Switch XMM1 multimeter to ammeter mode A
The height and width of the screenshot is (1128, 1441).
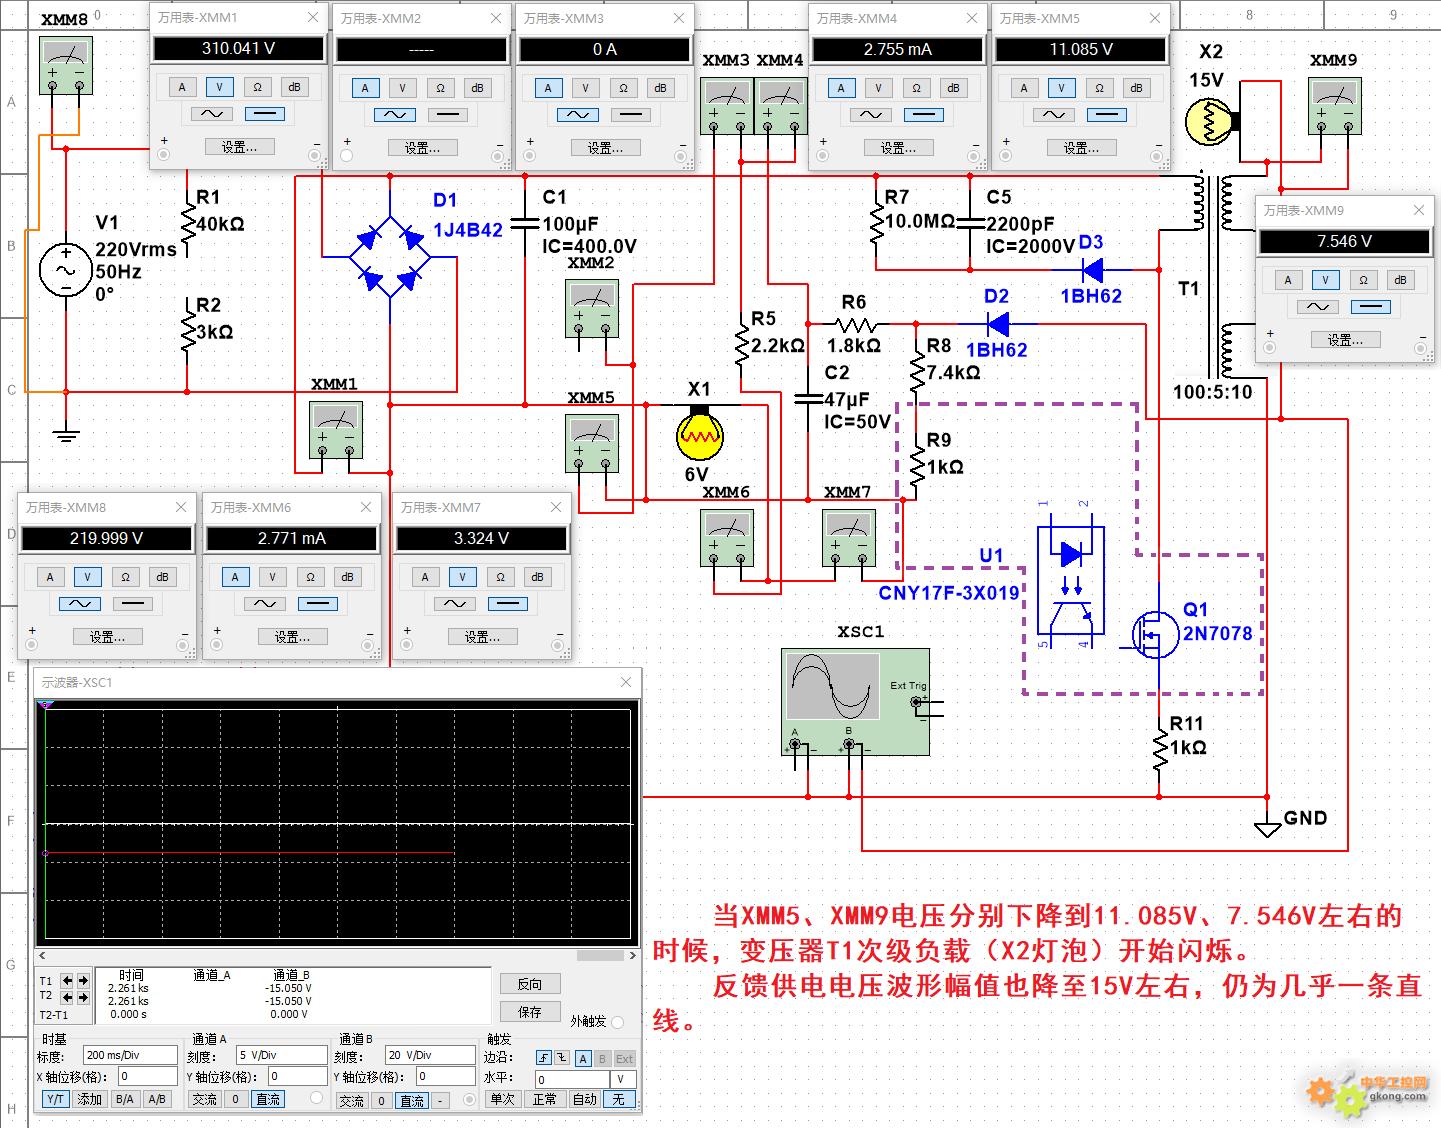point(182,87)
